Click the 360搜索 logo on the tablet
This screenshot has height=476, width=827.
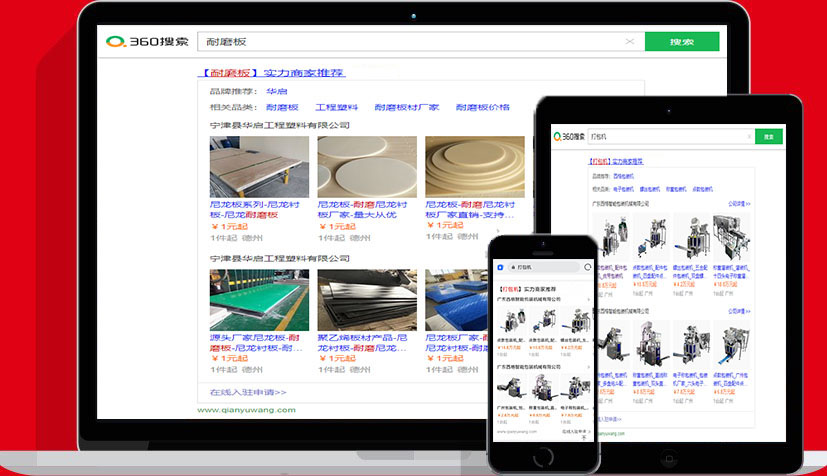point(569,137)
